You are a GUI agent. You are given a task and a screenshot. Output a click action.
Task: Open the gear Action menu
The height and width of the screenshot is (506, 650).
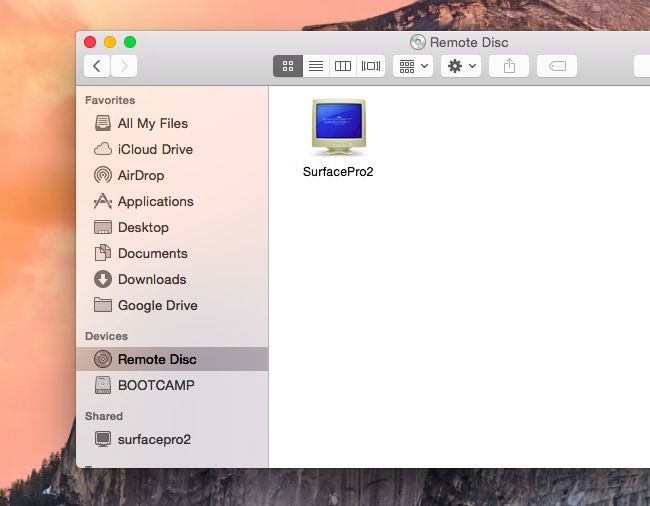[x=461, y=66]
